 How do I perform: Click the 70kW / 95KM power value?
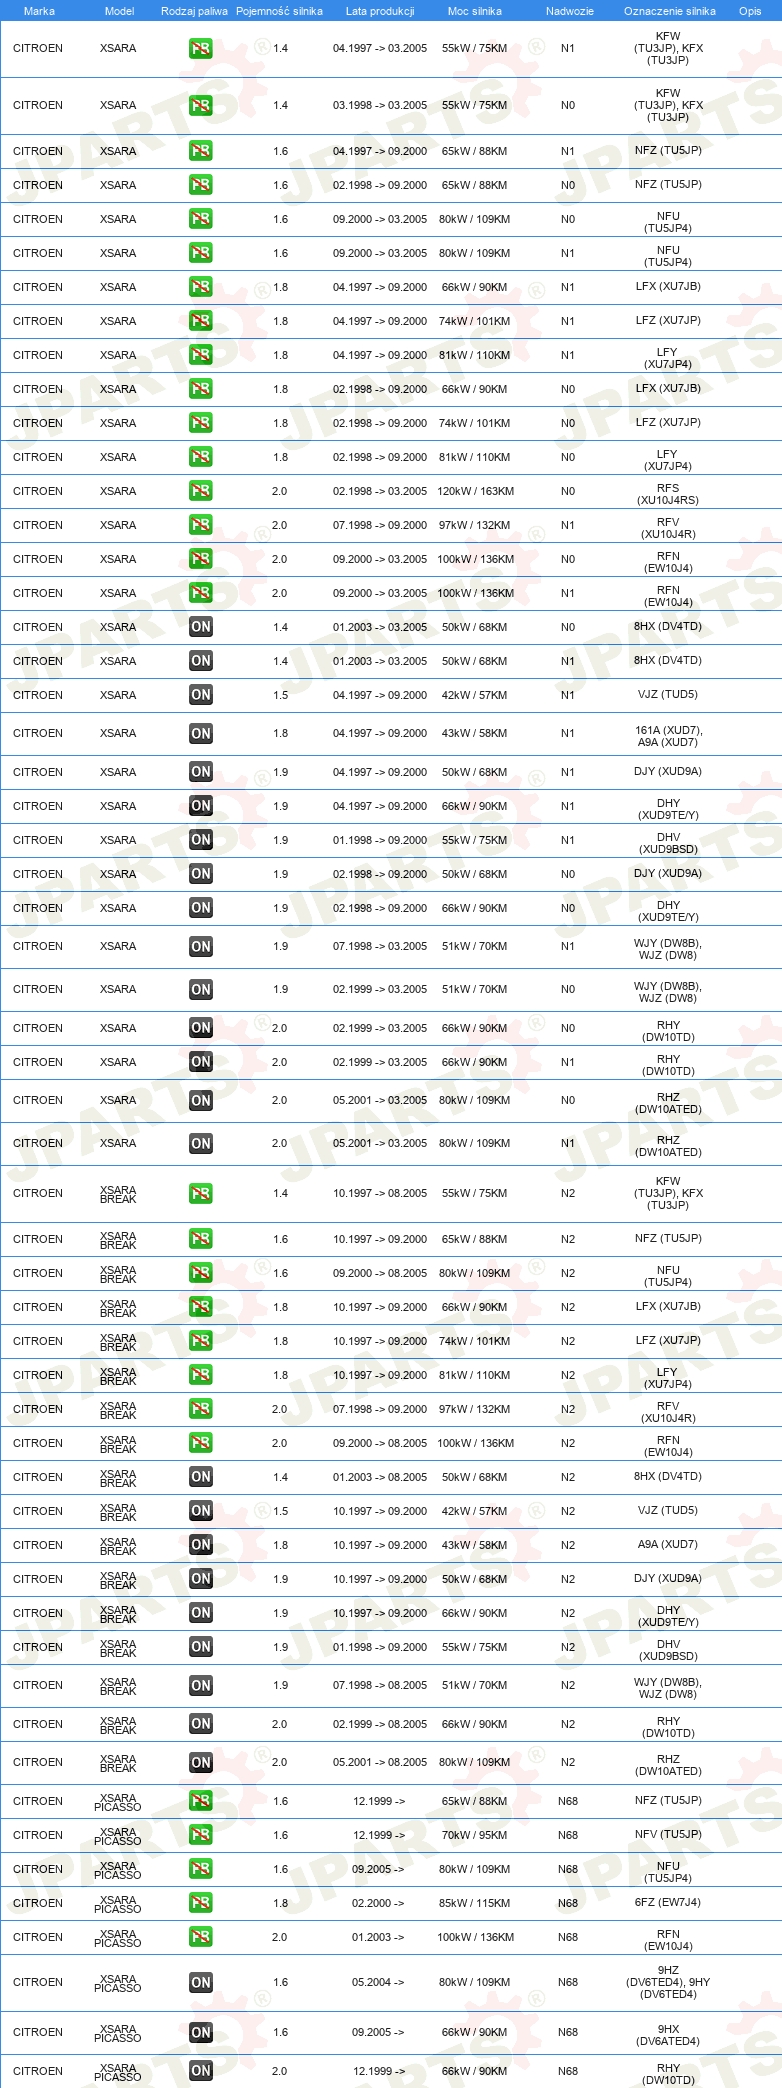pos(475,1835)
